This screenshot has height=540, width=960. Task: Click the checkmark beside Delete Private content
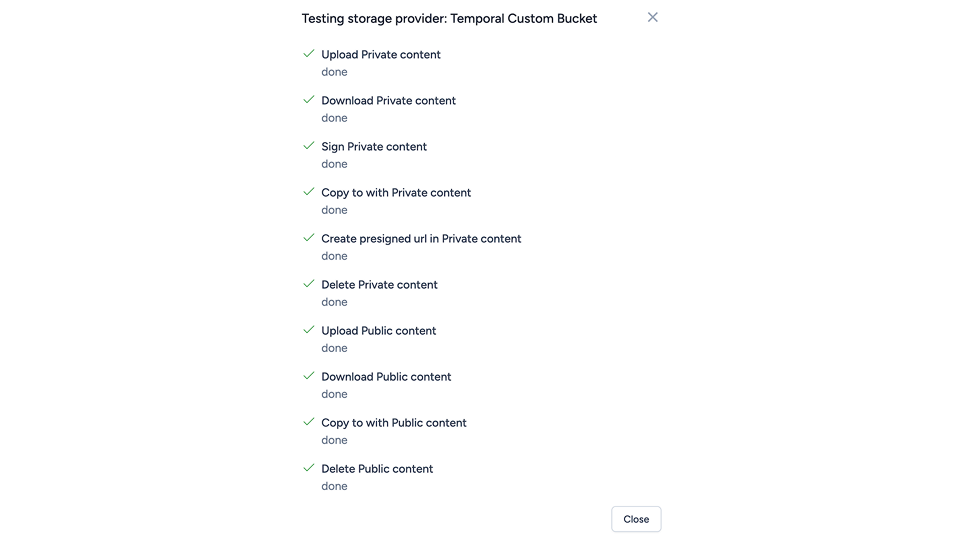[309, 284]
